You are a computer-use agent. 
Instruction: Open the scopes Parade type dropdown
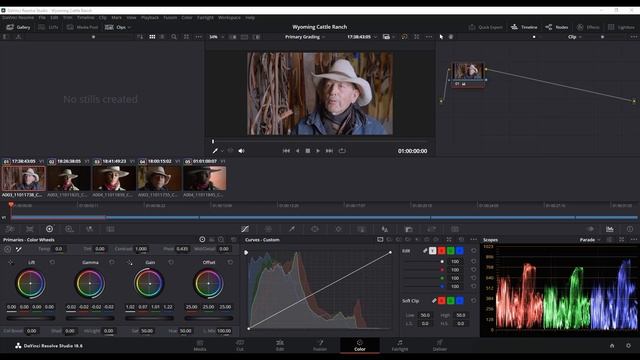[x=590, y=240]
